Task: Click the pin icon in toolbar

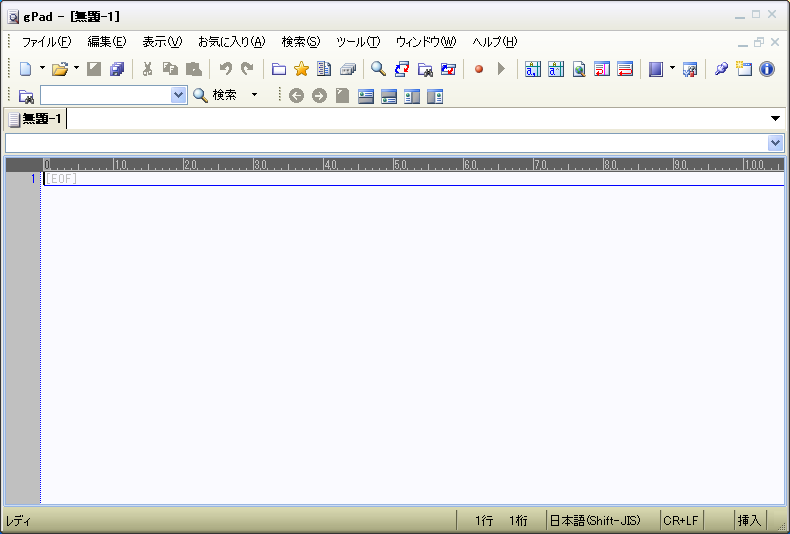Action: coord(721,69)
